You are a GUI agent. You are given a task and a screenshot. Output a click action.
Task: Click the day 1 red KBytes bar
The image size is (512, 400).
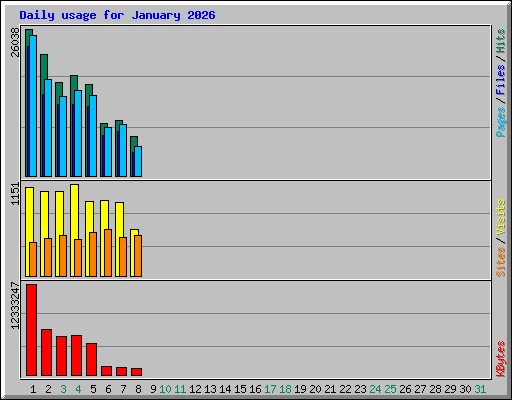pos(32,330)
